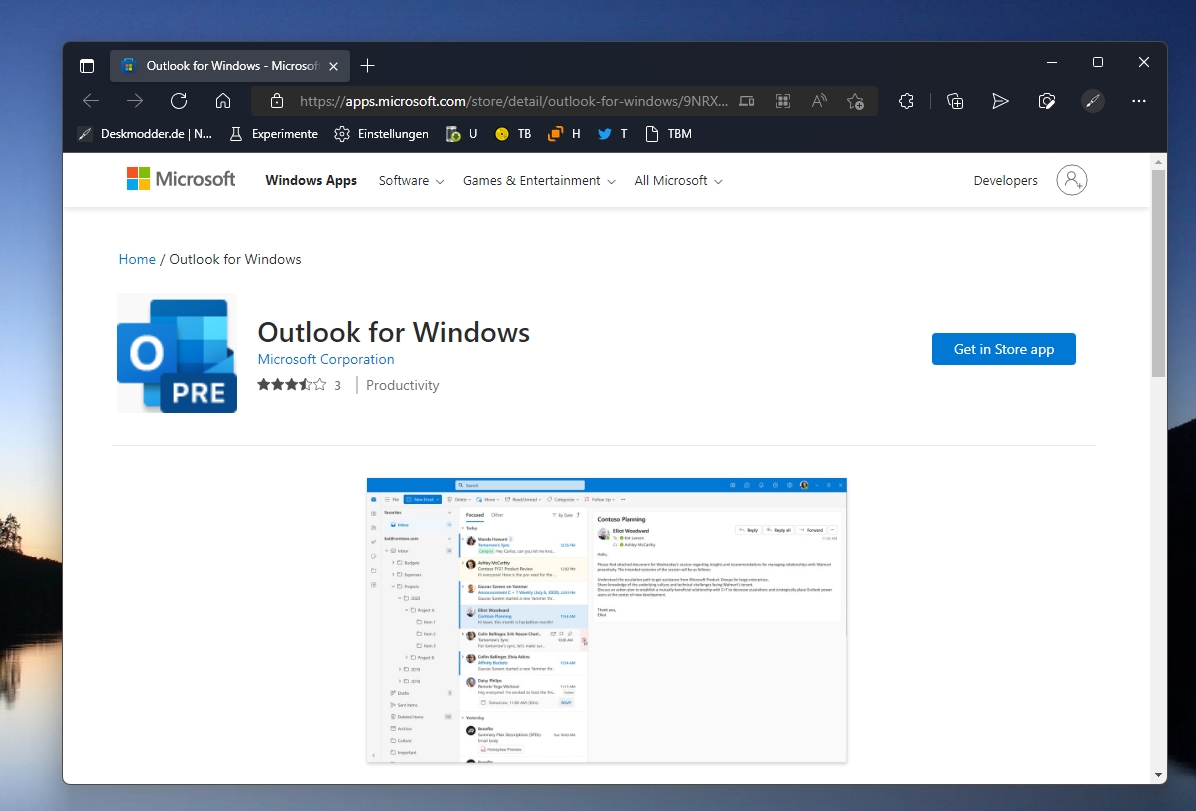The image size is (1196, 811).
Task: Expand the Software dropdown menu
Action: [411, 181]
